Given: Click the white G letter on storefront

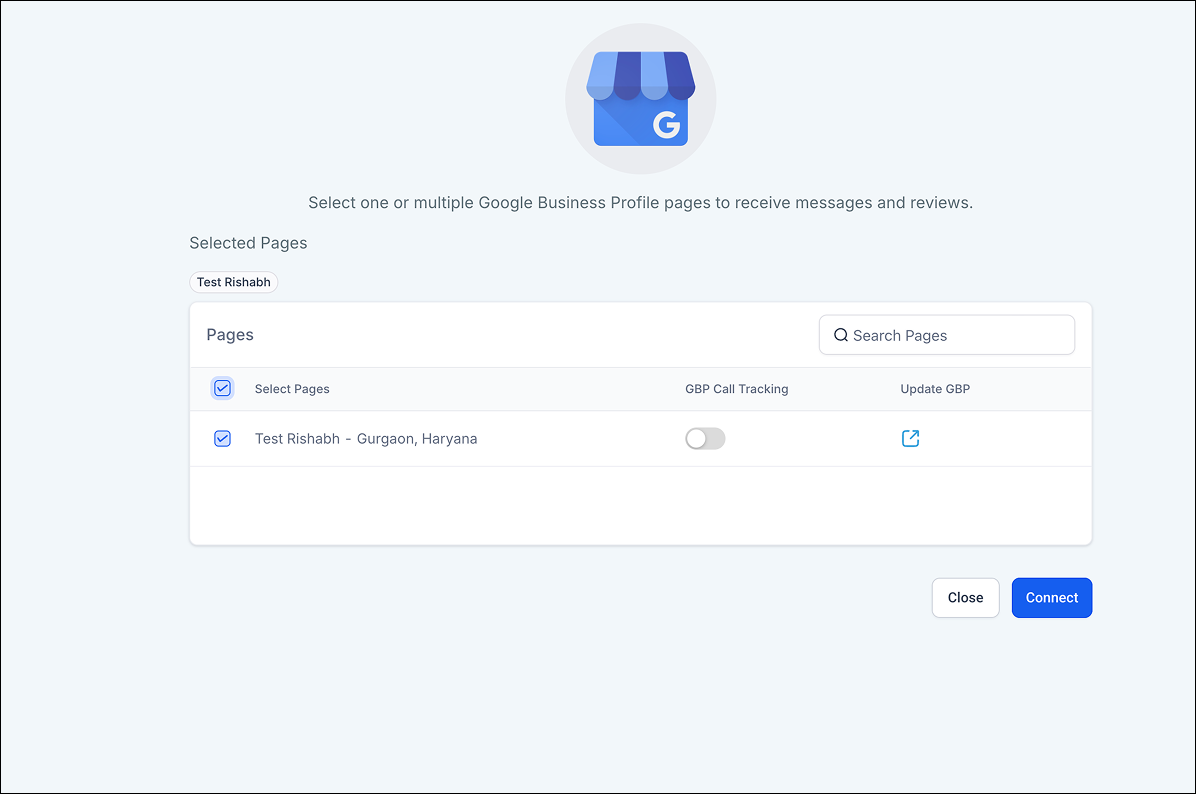Looking at the screenshot, I should point(666,125).
